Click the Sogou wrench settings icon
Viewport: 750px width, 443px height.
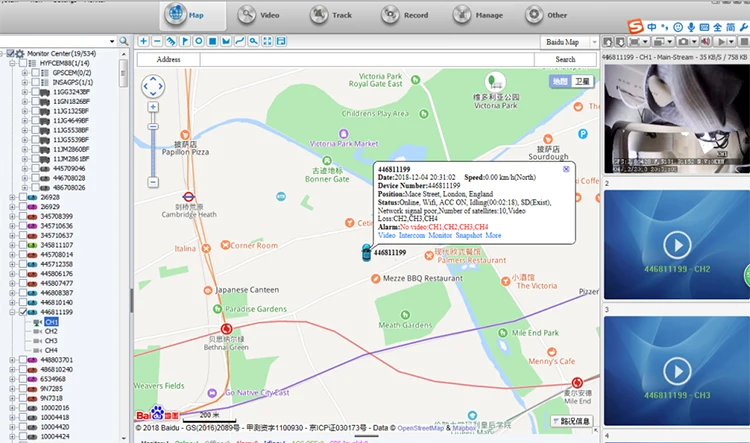click(744, 27)
